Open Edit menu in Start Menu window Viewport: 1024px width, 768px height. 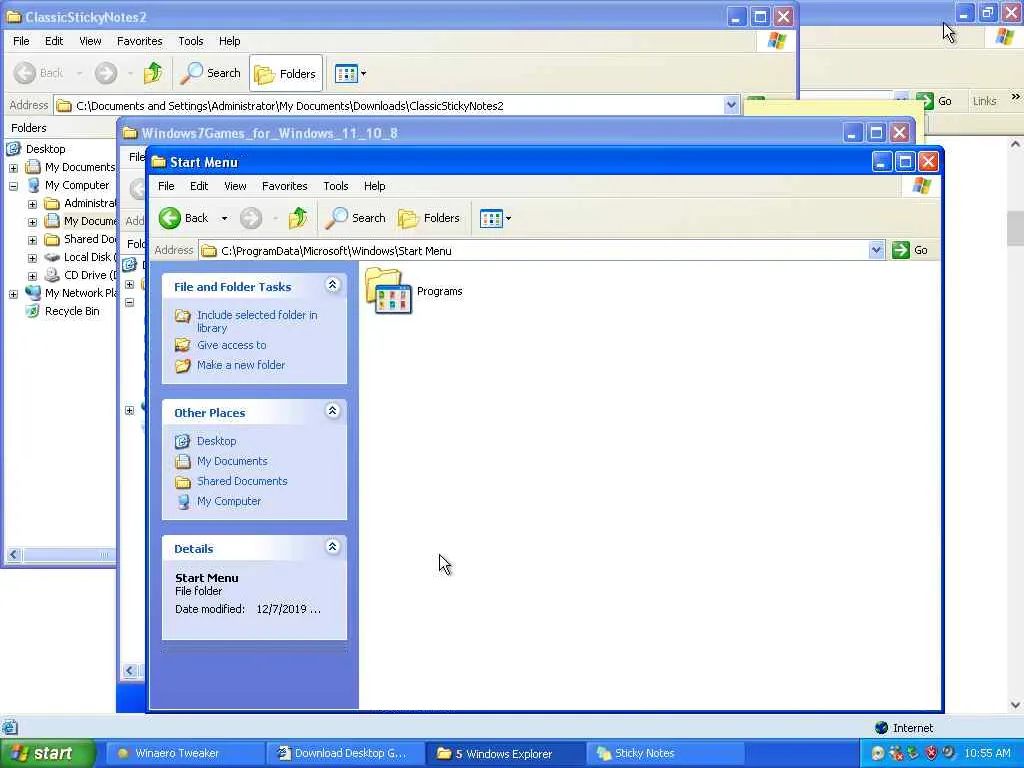(x=199, y=186)
